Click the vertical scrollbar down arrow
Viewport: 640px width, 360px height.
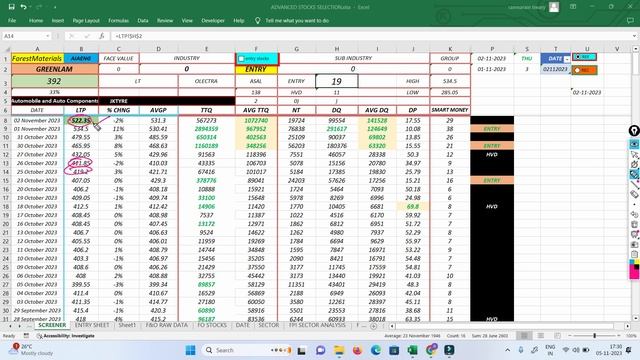click(x=636, y=318)
